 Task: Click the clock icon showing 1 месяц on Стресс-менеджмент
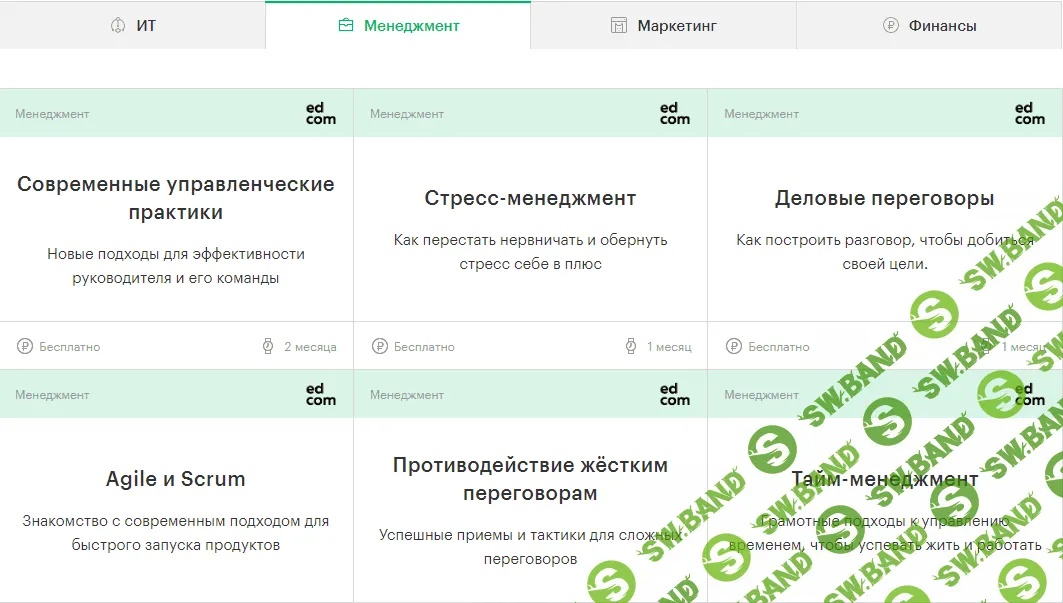point(629,346)
